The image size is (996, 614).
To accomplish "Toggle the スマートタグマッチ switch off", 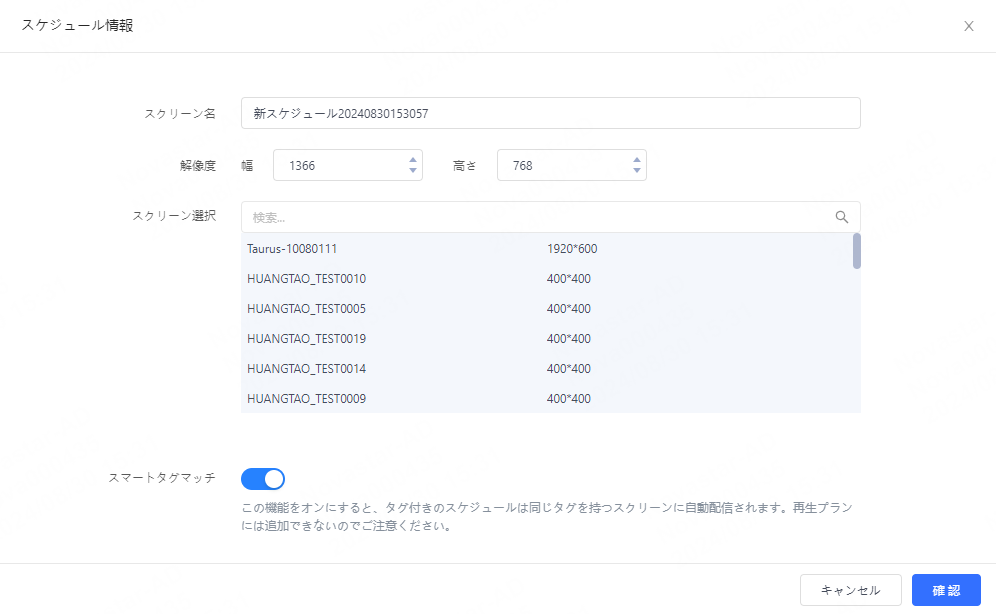I will (x=263, y=478).
